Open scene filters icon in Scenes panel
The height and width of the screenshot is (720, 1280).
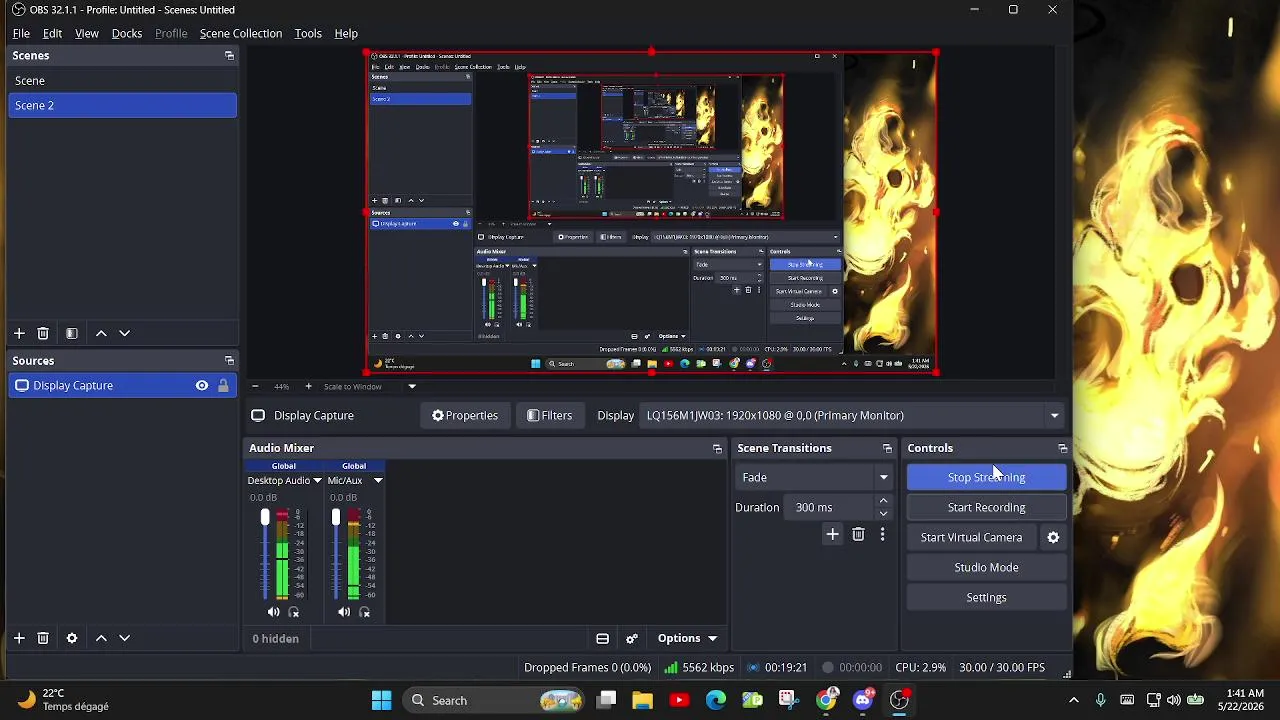72,333
